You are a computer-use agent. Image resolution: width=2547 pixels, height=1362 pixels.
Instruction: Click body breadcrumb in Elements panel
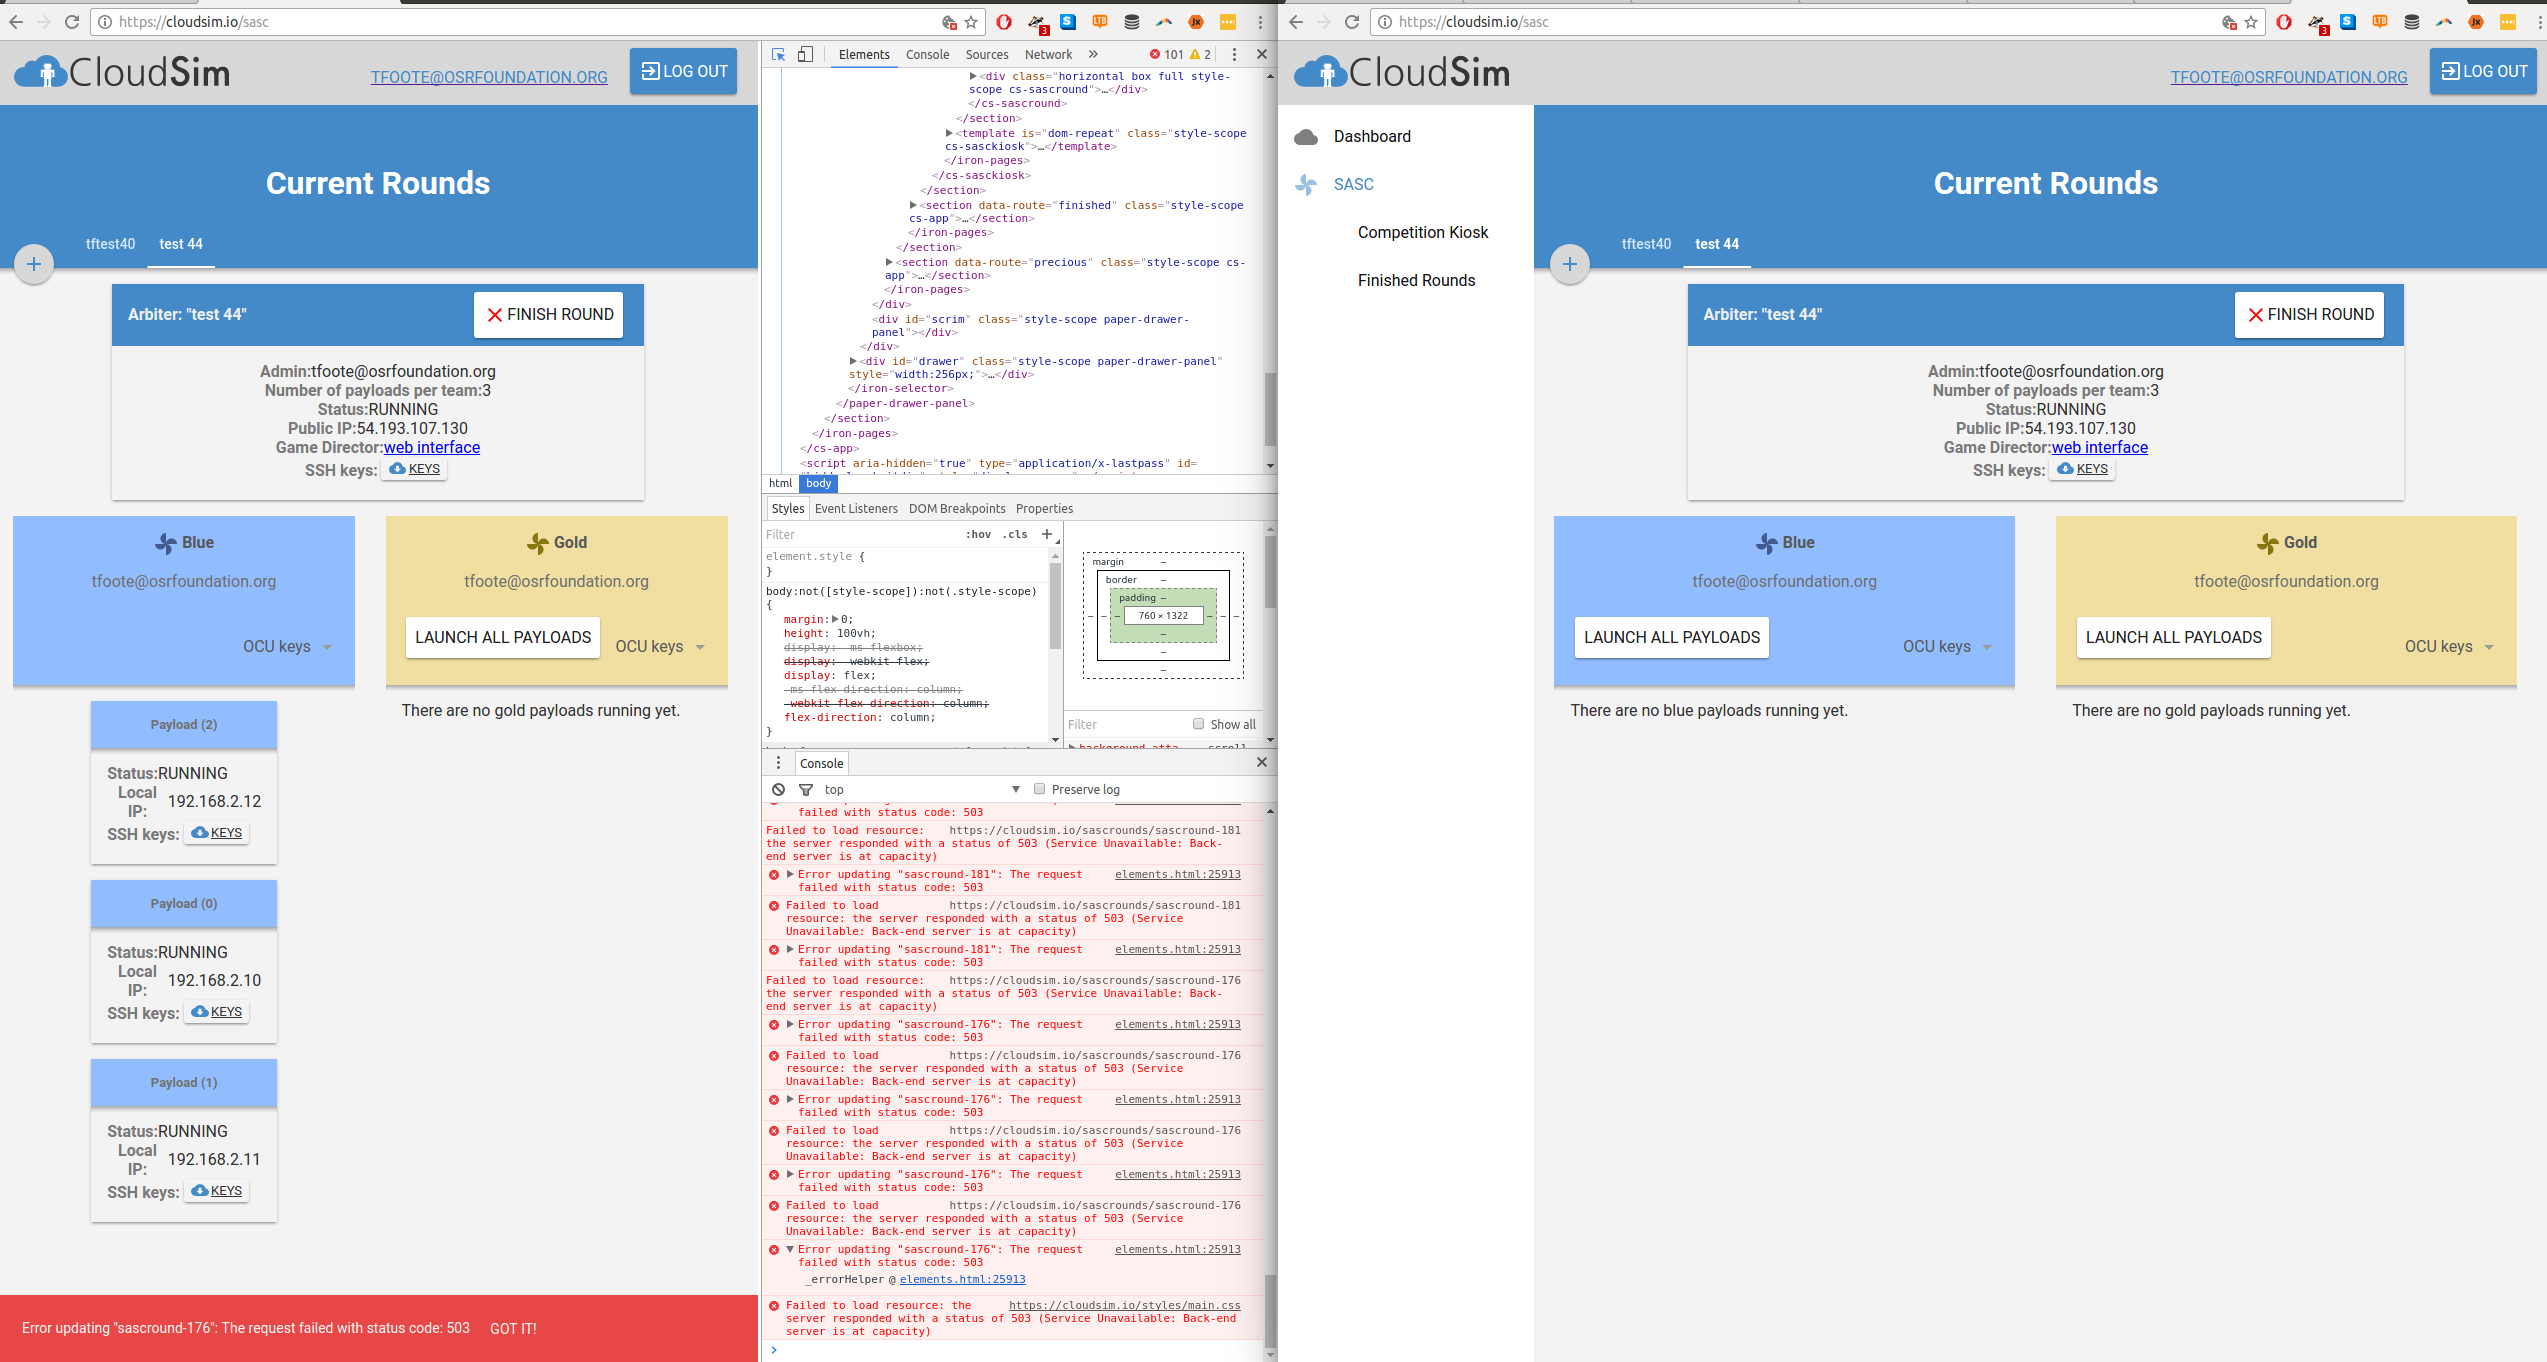[x=819, y=483]
